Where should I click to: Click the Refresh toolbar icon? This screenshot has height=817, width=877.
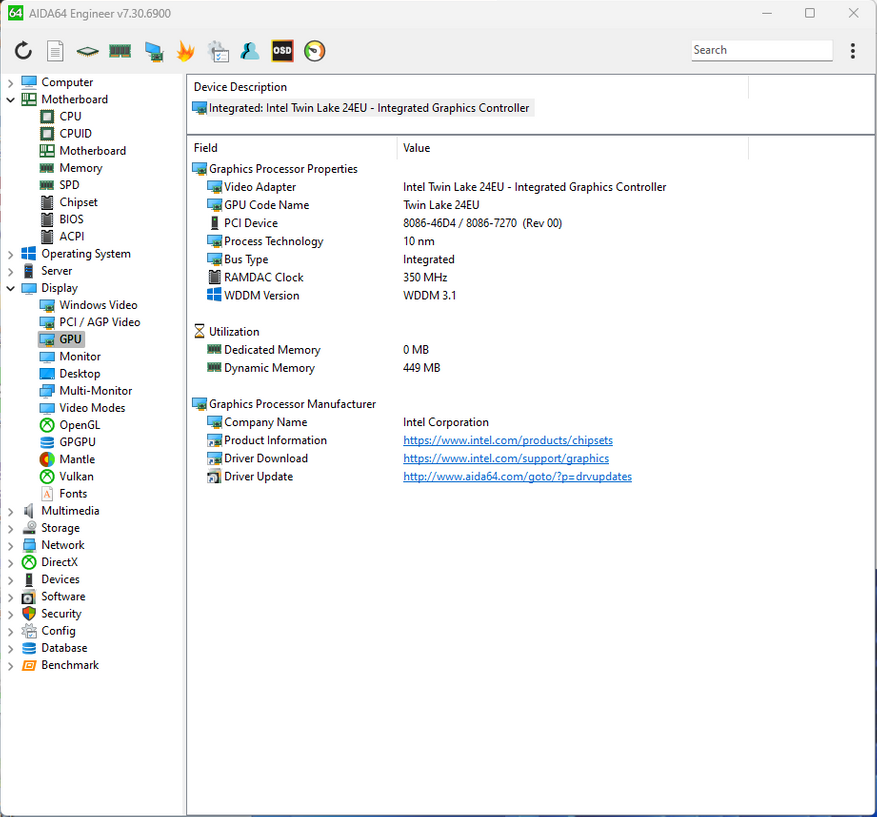[x=23, y=51]
